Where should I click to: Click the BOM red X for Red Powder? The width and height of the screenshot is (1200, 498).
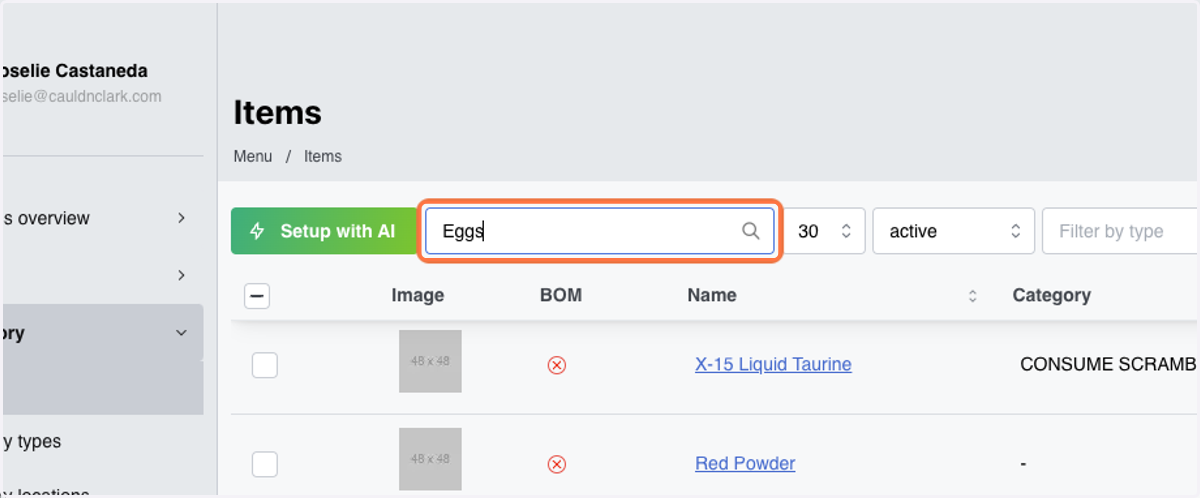[557, 464]
